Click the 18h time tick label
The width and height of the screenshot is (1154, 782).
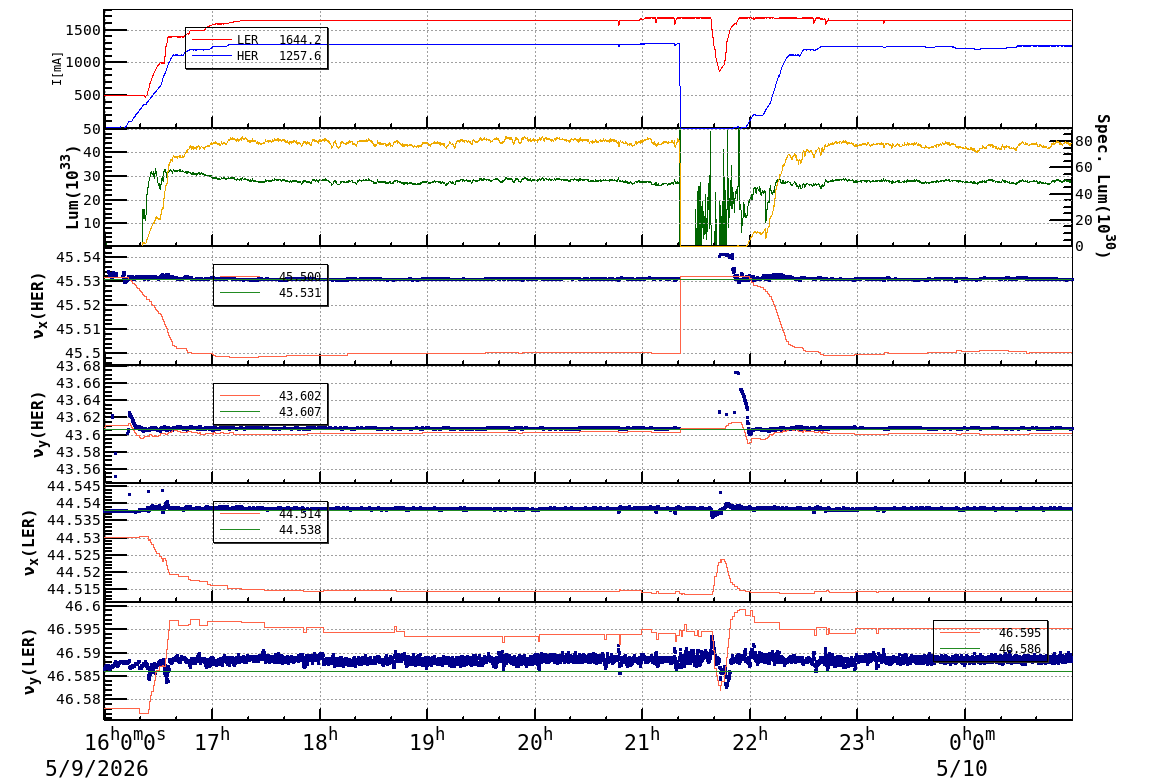[320, 739]
